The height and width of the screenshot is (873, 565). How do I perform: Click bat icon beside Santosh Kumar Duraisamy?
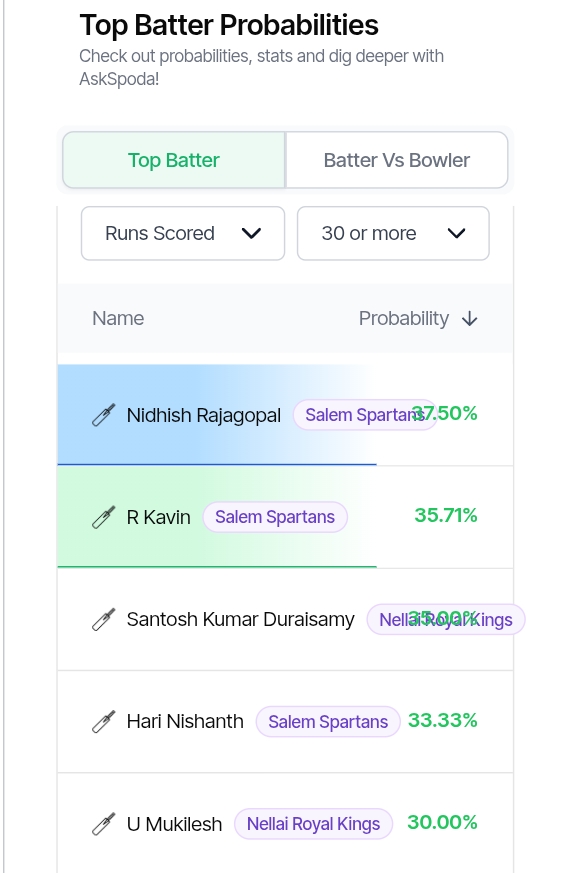104,619
